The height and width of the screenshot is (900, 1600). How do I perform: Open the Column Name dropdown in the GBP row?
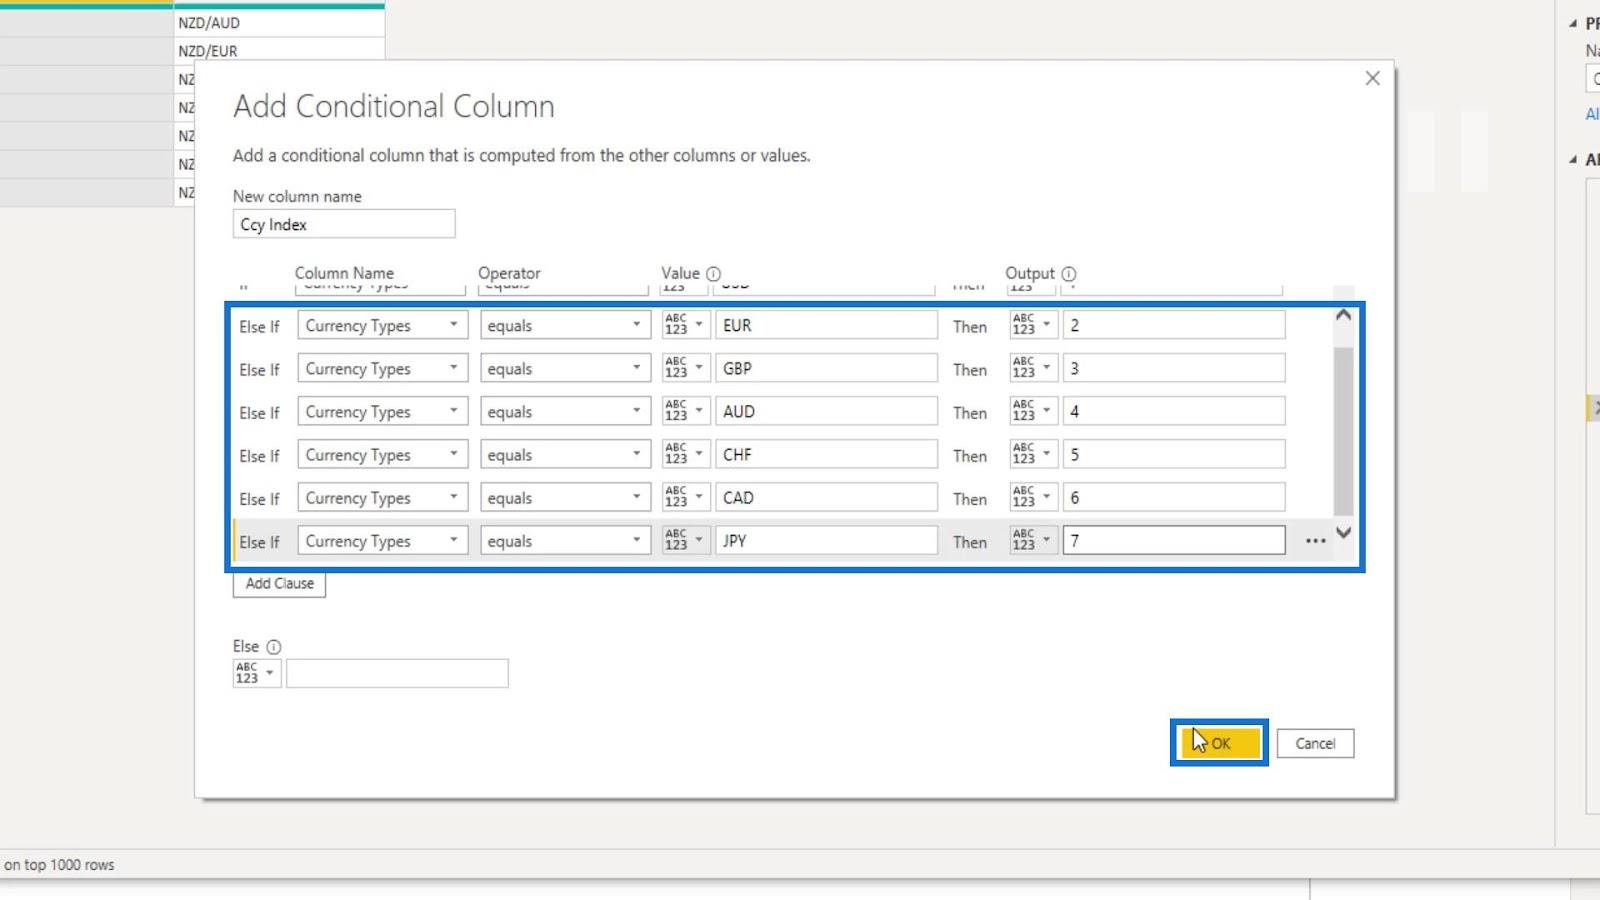coord(382,368)
